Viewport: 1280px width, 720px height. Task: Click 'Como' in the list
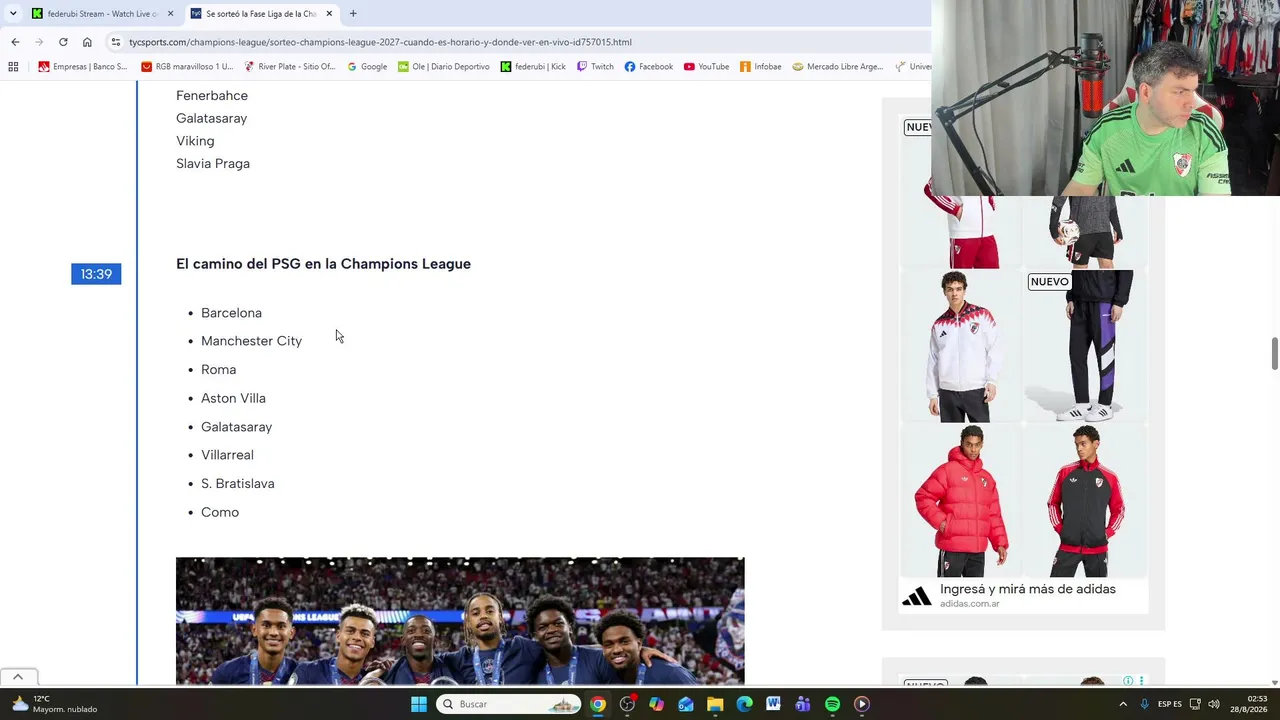220,512
